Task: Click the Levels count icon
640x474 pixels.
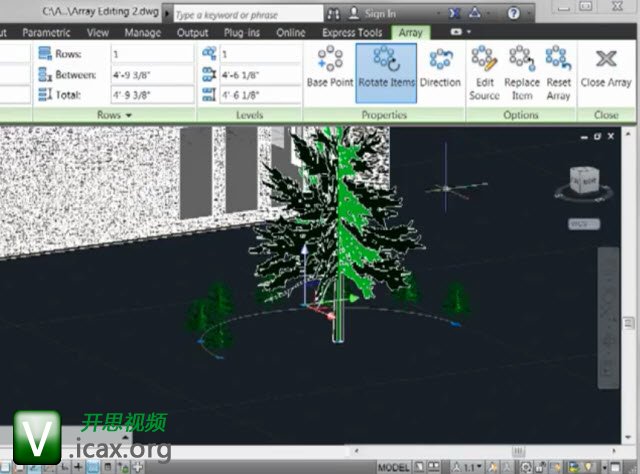Action: coord(209,53)
